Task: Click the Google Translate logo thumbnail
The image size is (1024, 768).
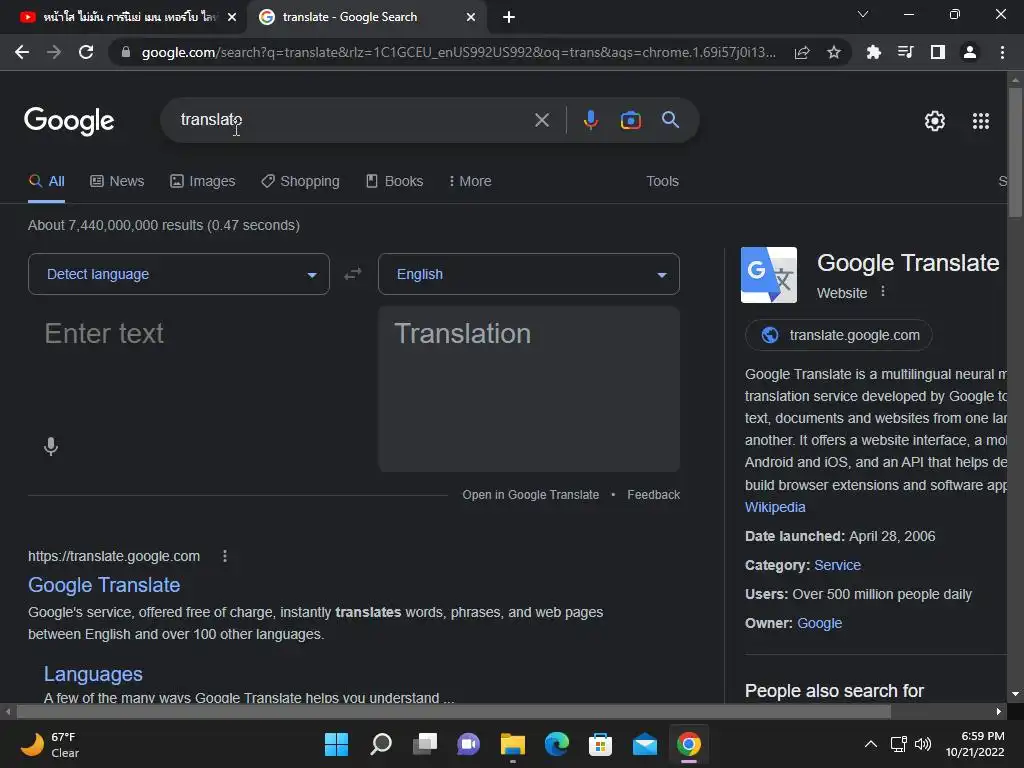Action: (769, 274)
